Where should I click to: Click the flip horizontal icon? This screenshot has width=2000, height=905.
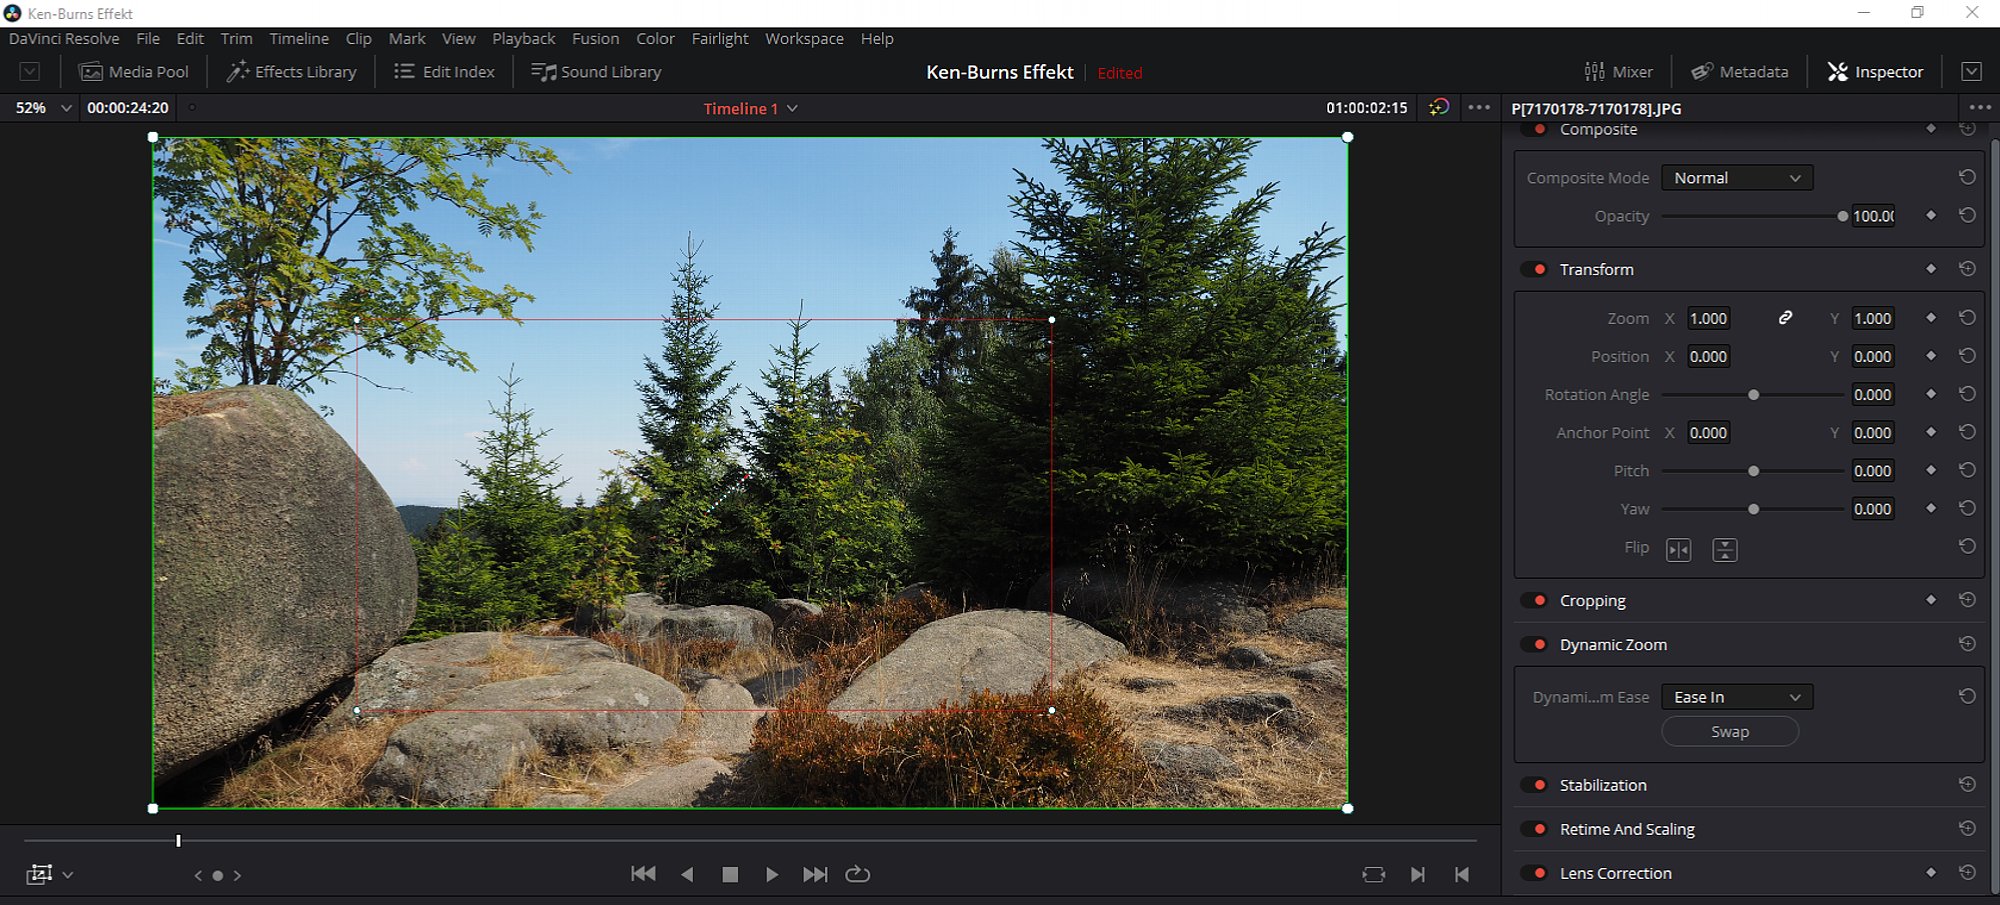point(1678,550)
